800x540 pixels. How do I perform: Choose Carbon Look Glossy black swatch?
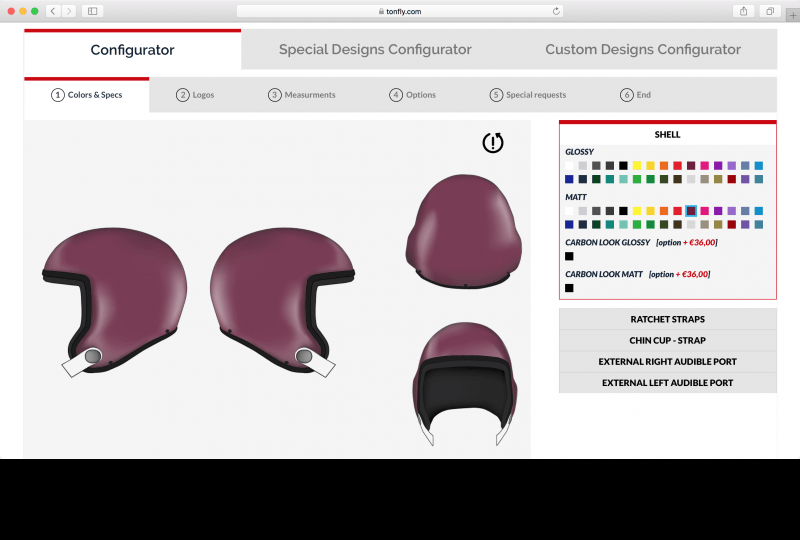pyautogui.click(x=569, y=256)
